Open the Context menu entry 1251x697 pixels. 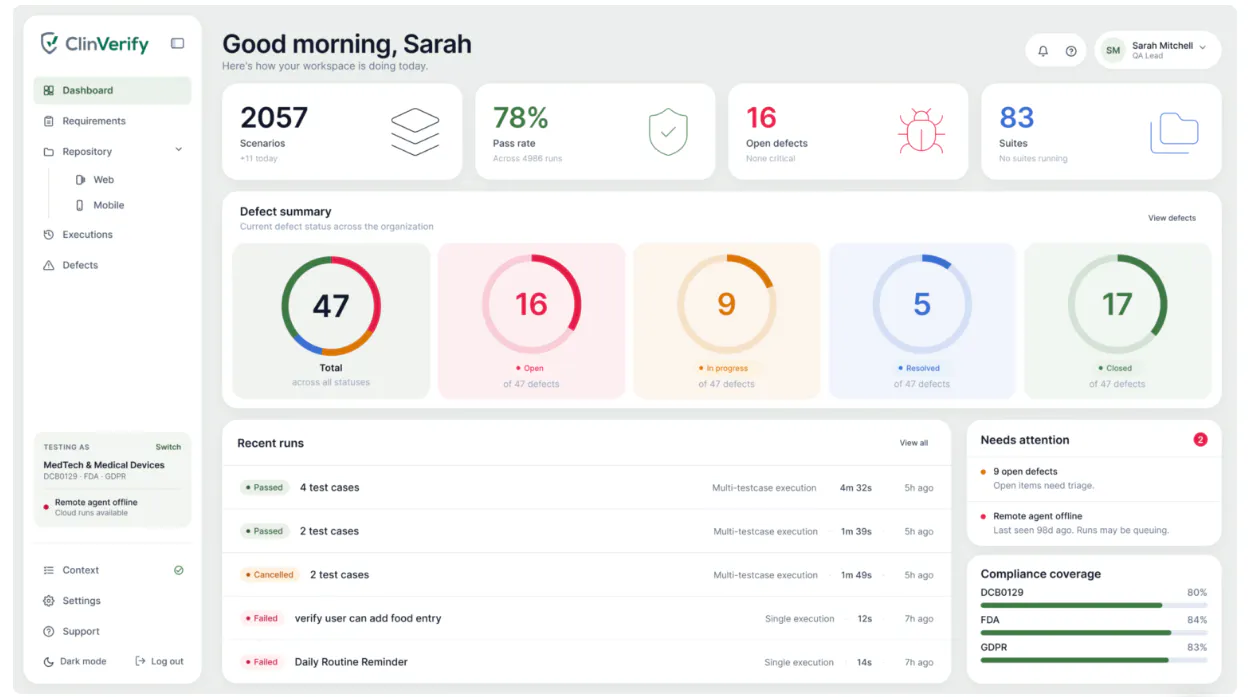click(112, 570)
